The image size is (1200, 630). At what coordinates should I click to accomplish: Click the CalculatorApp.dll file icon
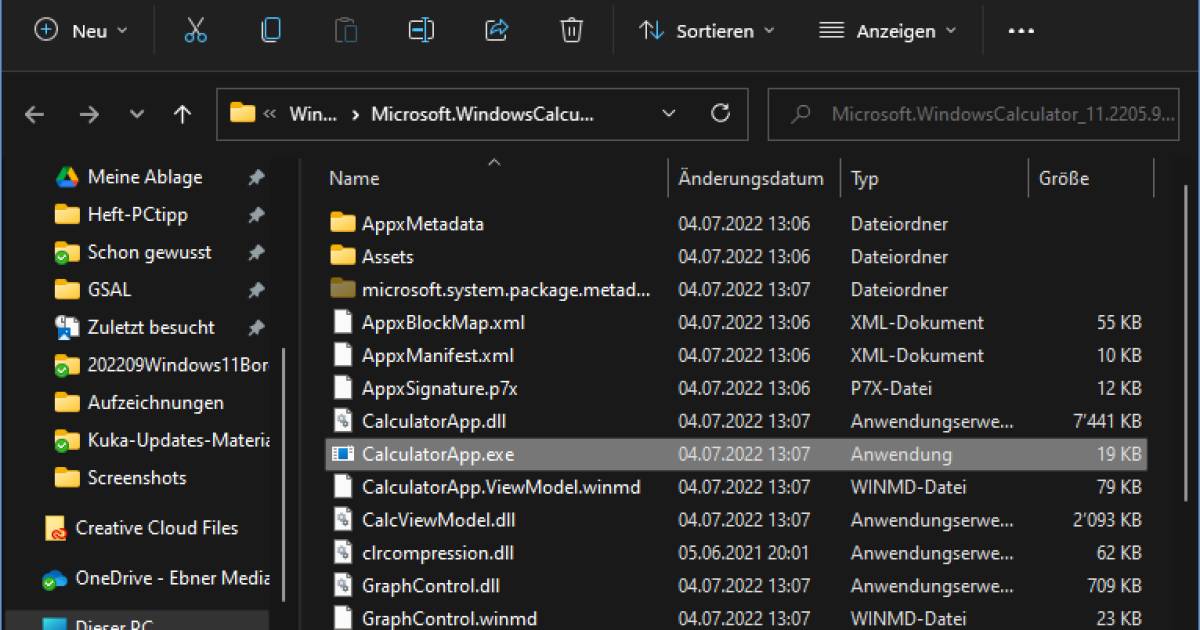[343, 421]
